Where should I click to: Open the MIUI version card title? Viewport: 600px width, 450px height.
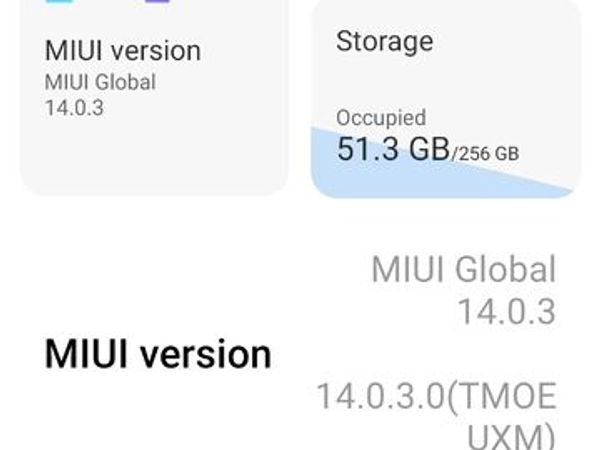point(123,51)
